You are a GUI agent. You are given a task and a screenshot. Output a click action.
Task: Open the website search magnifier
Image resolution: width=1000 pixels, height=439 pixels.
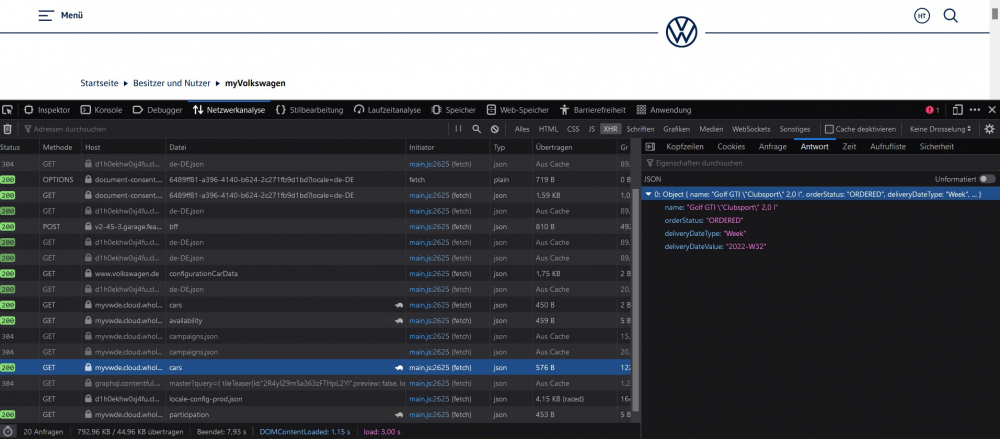(x=950, y=15)
